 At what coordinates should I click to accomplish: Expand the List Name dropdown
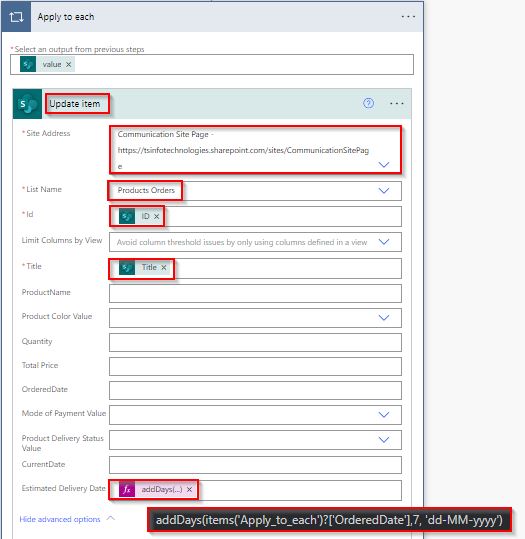tap(384, 190)
